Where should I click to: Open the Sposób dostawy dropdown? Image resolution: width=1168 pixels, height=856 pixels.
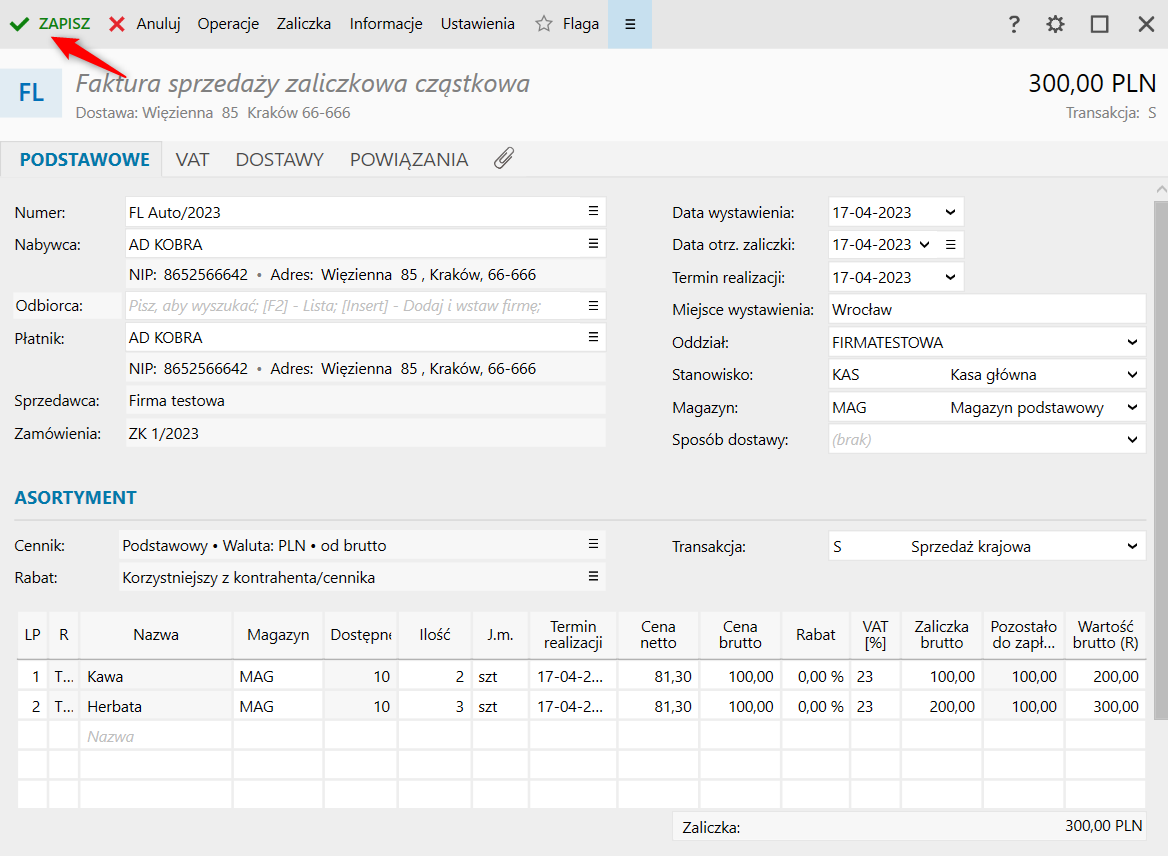click(x=1132, y=439)
